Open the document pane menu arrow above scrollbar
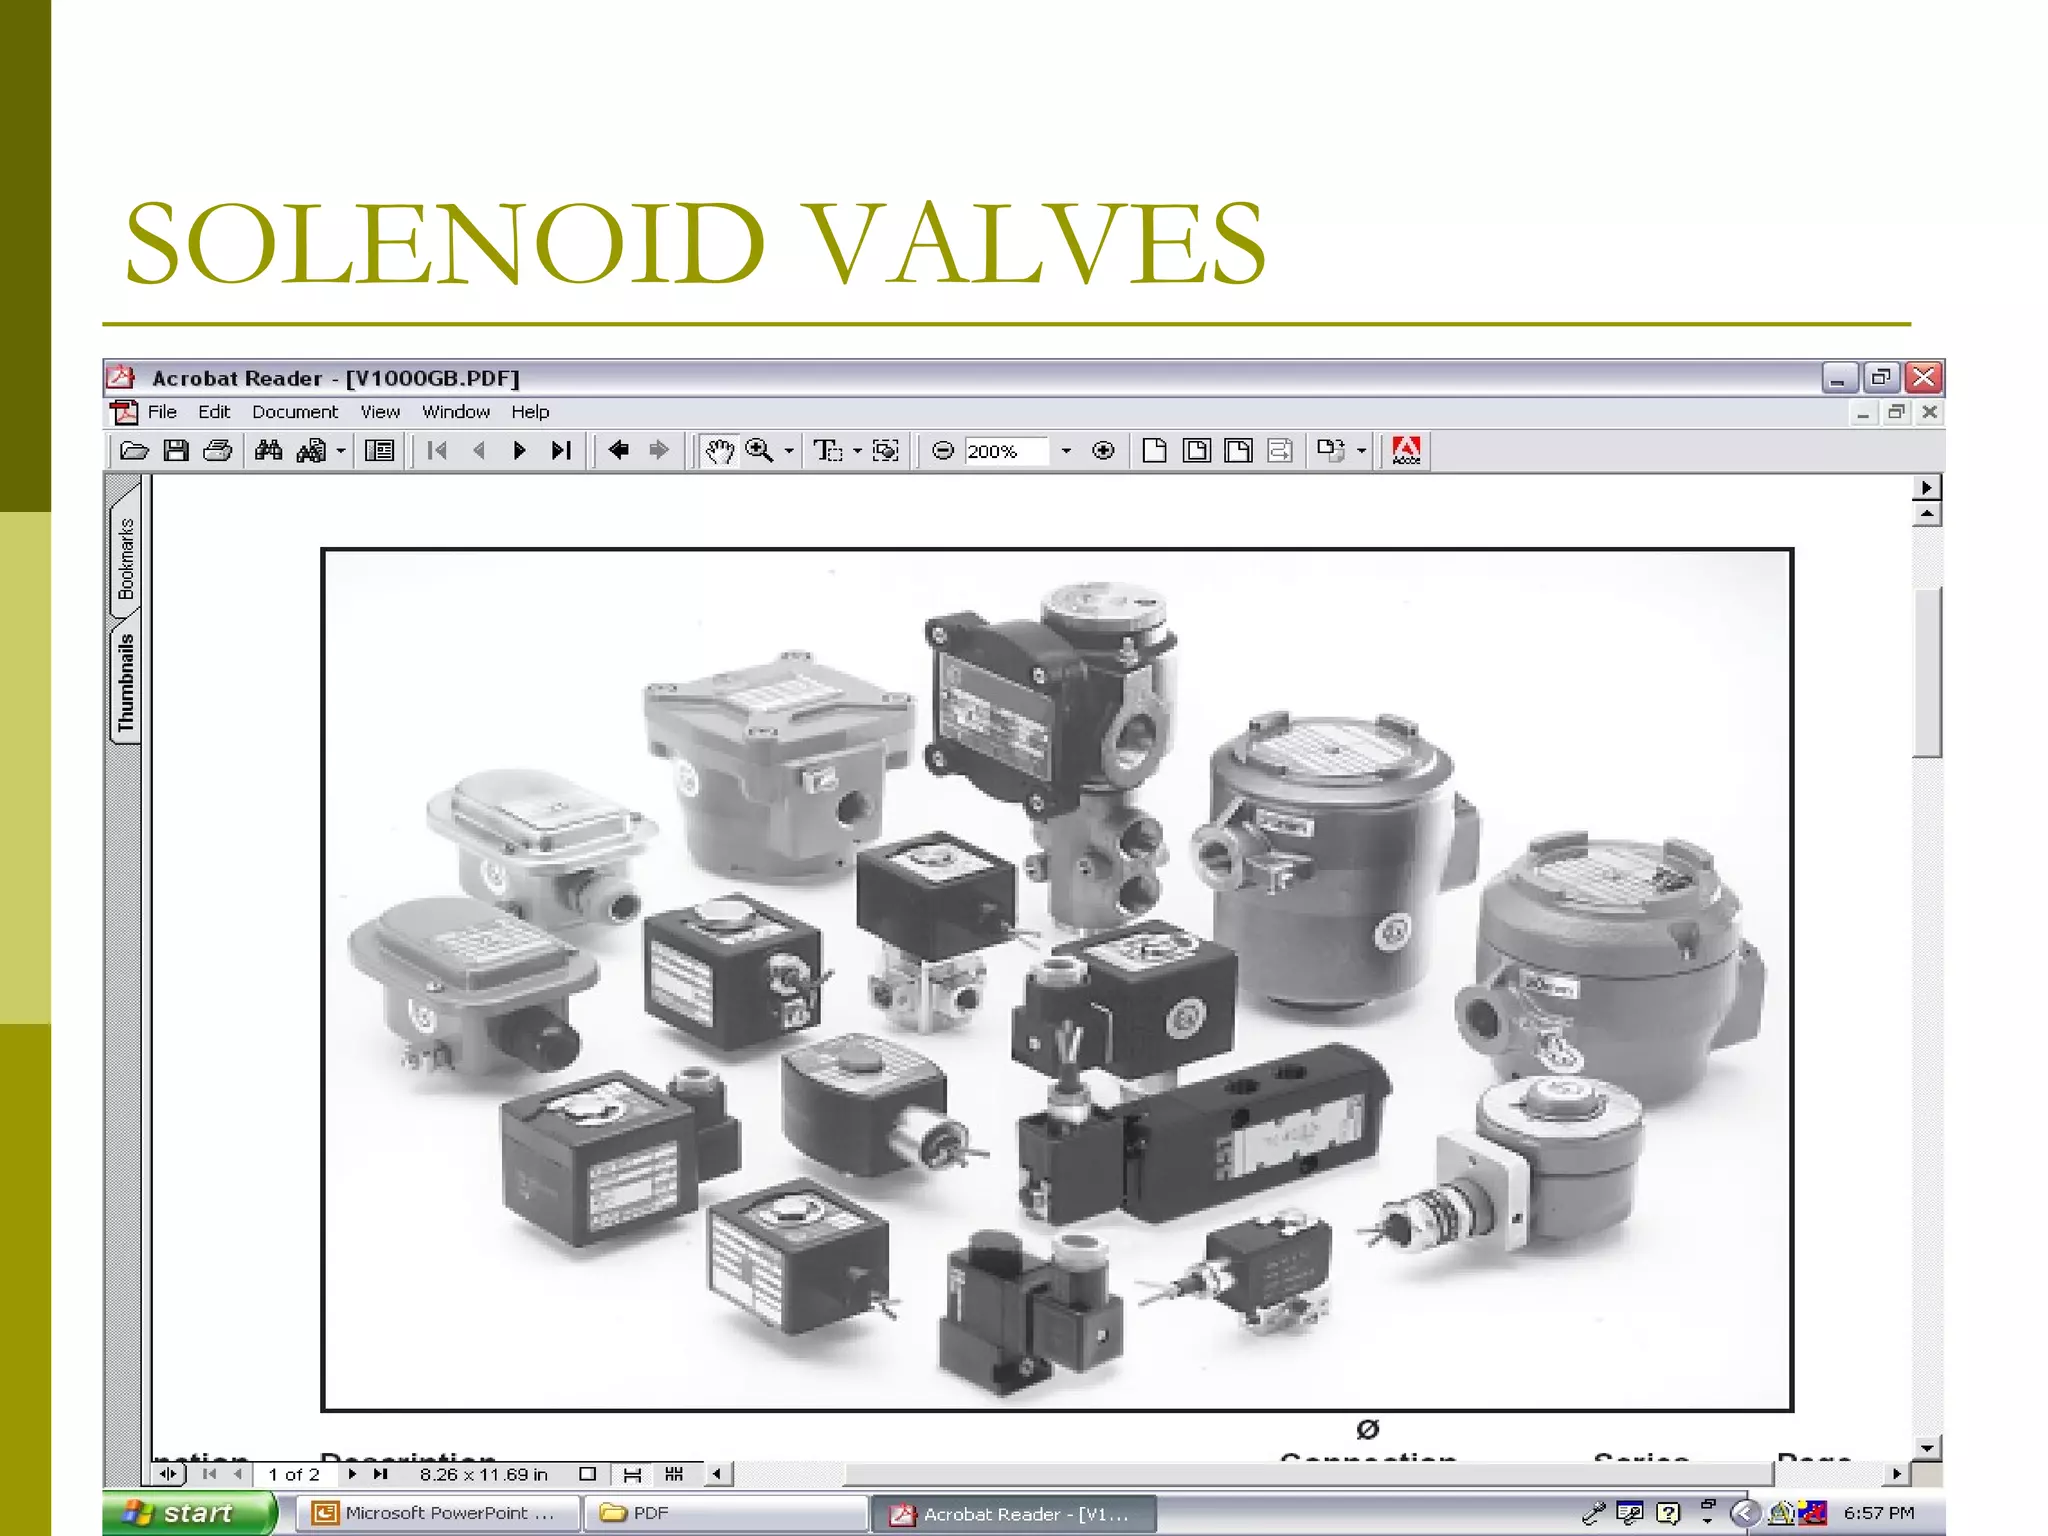The width and height of the screenshot is (2048, 1536). (1926, 488)
